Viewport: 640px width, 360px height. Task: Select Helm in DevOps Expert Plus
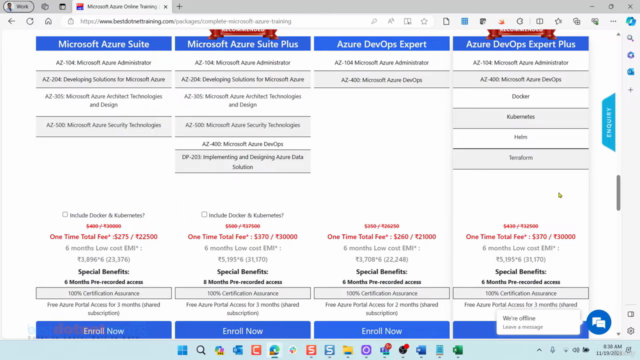(x=520, y=137)
